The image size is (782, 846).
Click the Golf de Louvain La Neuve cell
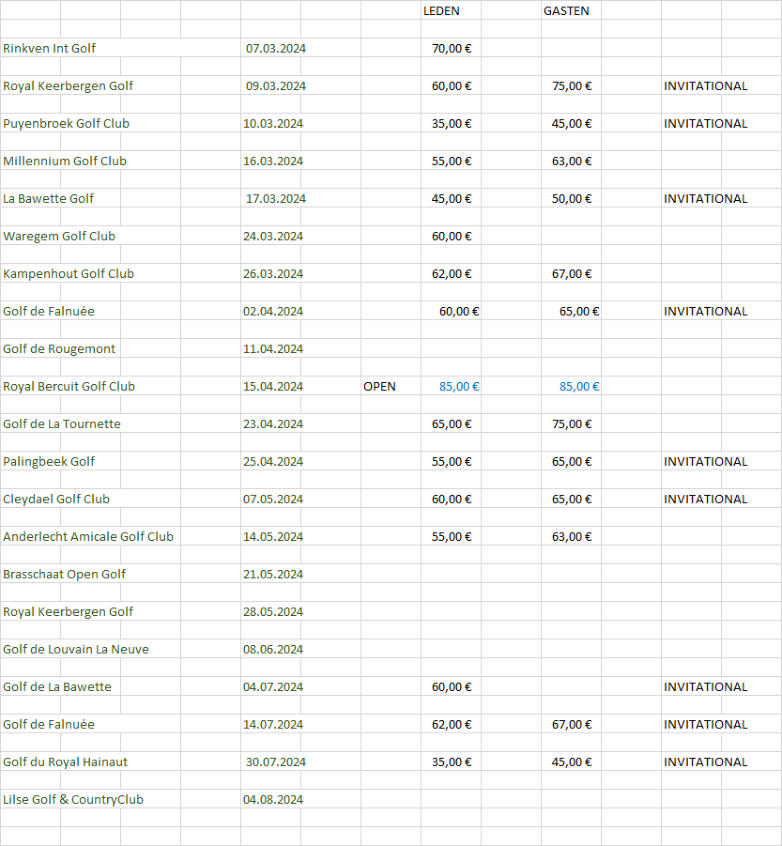point(76,649)
